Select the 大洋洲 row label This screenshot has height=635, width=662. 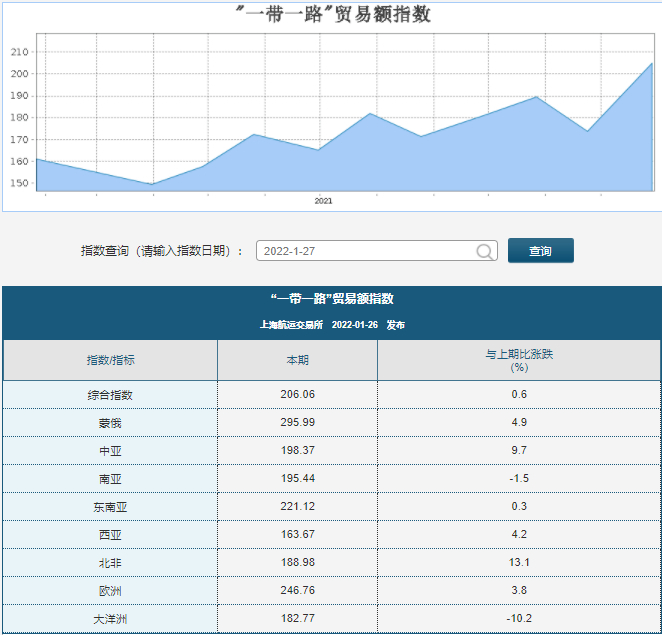[110, 619]
